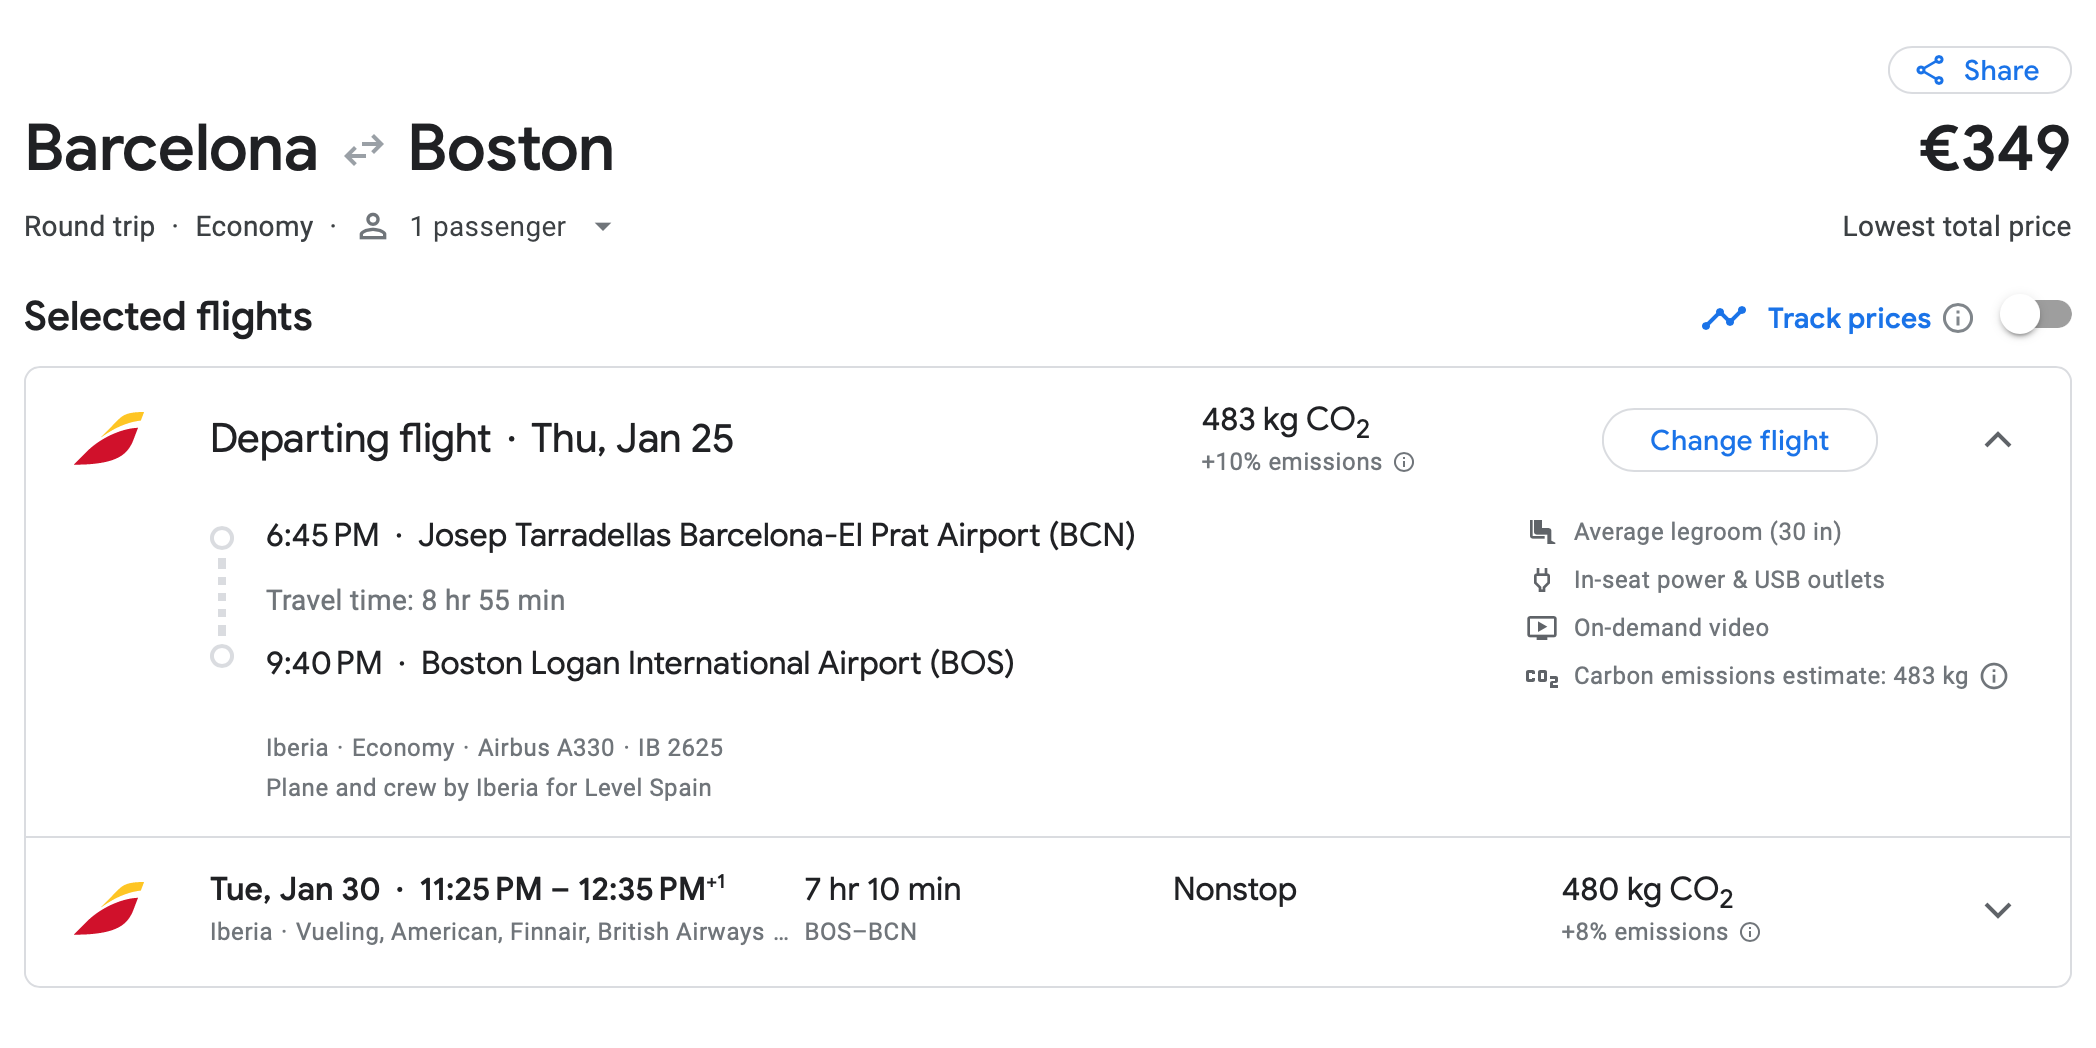Click the Iberia logo on return flight
Viewport: 2096px width, 1048px height.
tap(109, 909)
